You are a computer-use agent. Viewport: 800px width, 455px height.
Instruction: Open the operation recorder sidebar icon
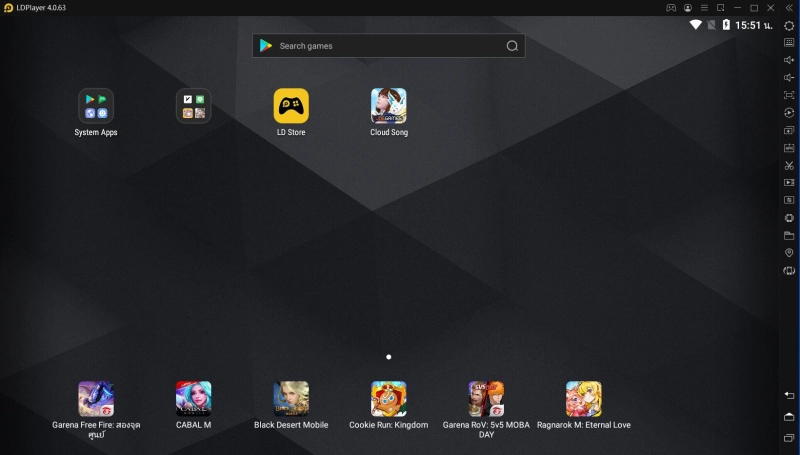789,113
